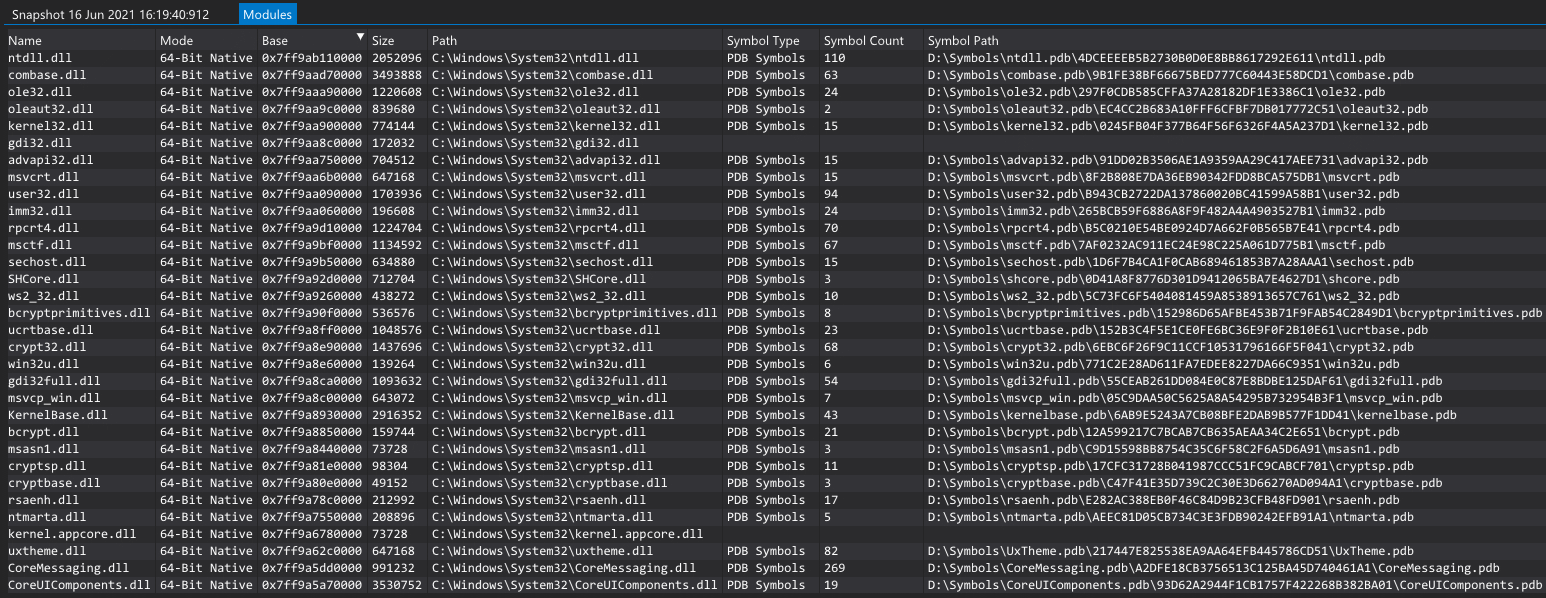Click the Mode column header
Image resolution: width=1546 pixels, height=598 pixels.
coord(180,40)
